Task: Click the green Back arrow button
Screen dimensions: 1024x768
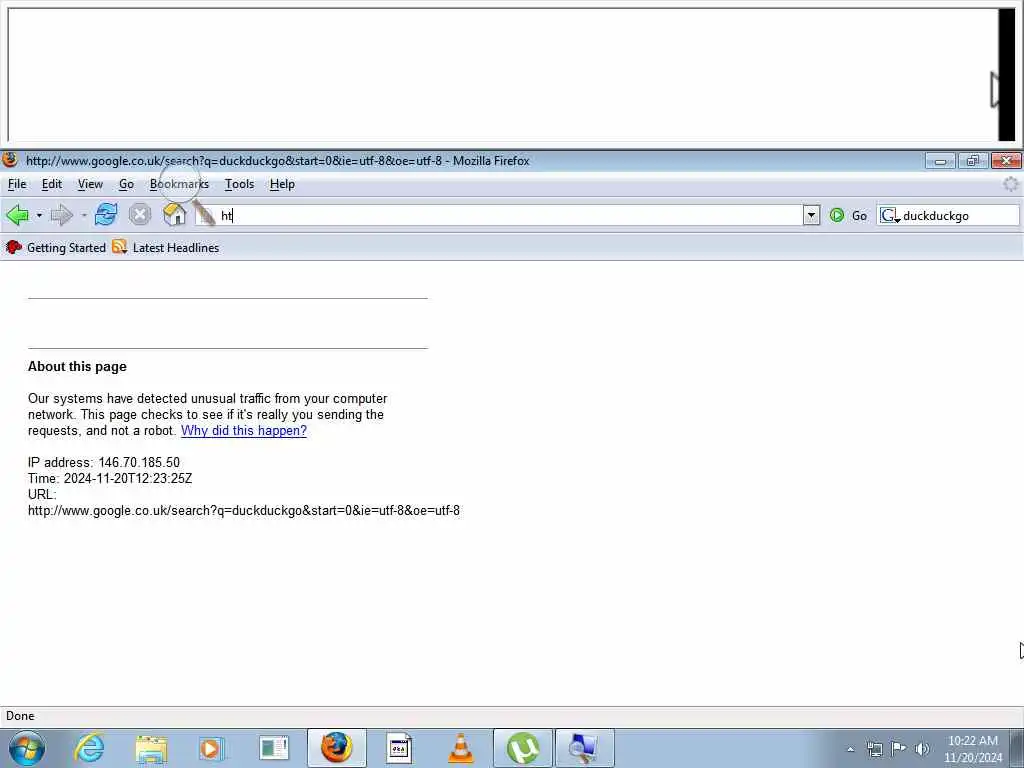Action: pyautogui.click(x=18, y=215)
